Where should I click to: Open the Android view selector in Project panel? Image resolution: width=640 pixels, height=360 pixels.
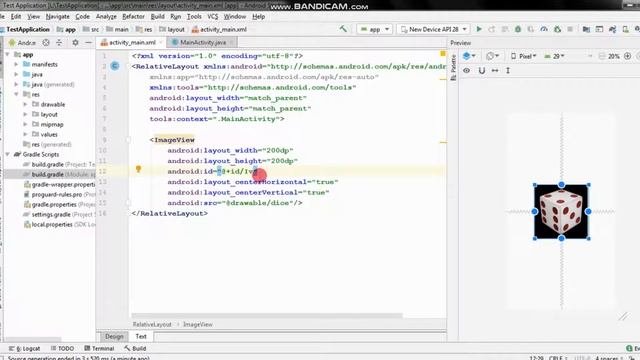pyautogui.click(x=22, y=42)
